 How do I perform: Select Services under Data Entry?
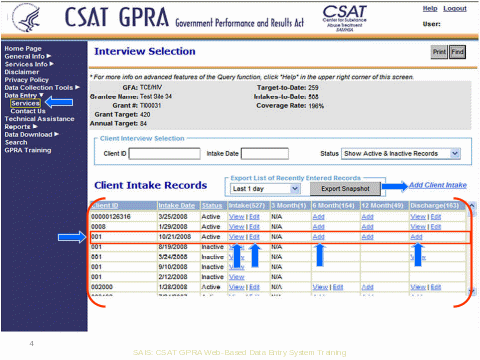pyautogui.click(x=25, y=103)
